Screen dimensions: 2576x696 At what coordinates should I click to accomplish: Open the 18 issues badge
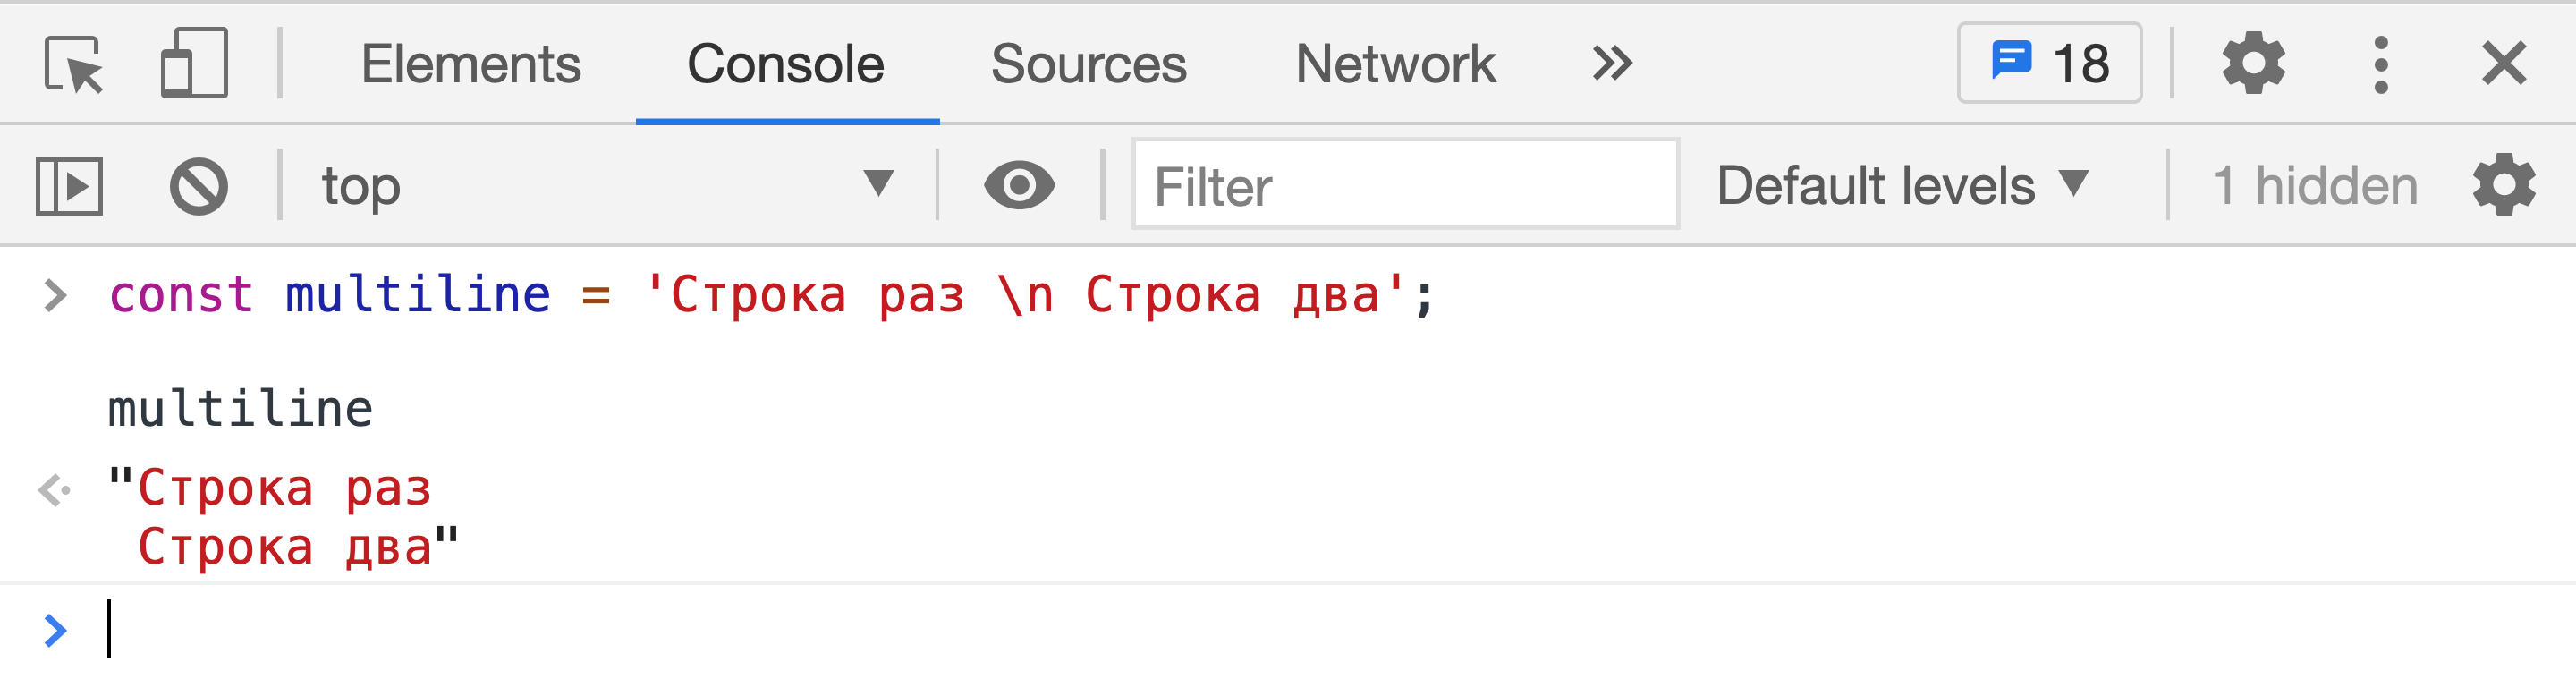tap(2049, 63)
